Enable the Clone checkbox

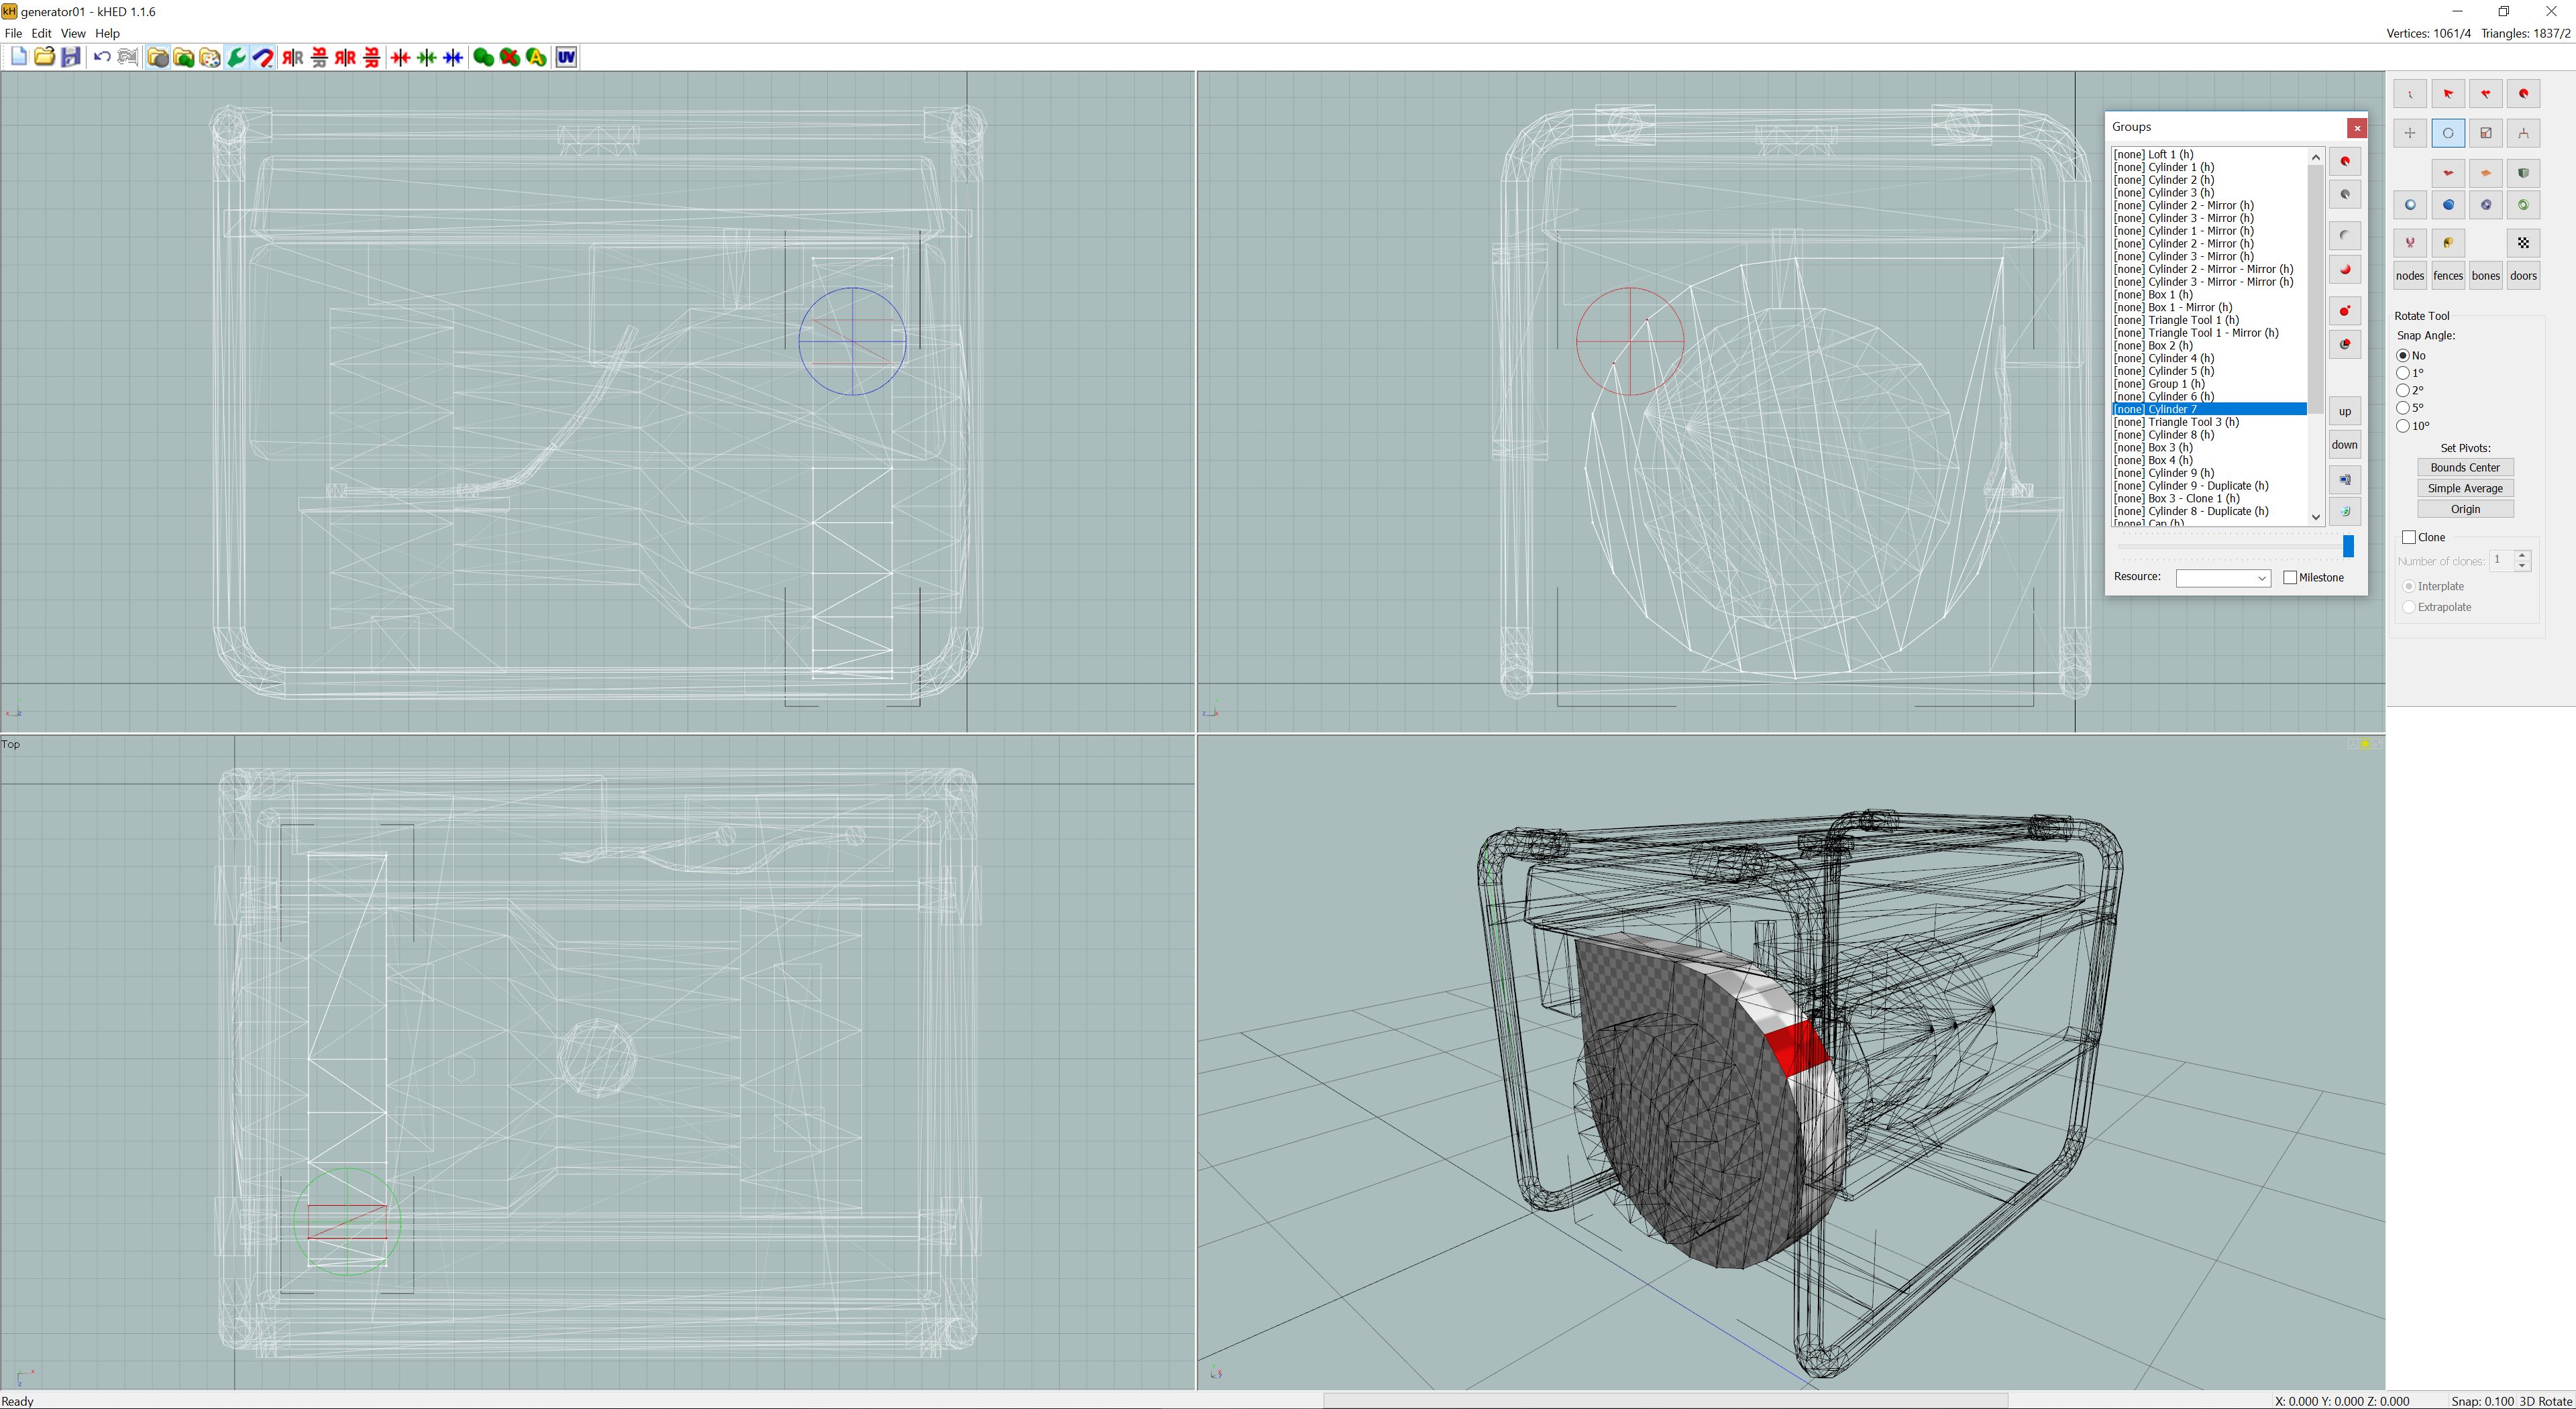pos(2409,538)
